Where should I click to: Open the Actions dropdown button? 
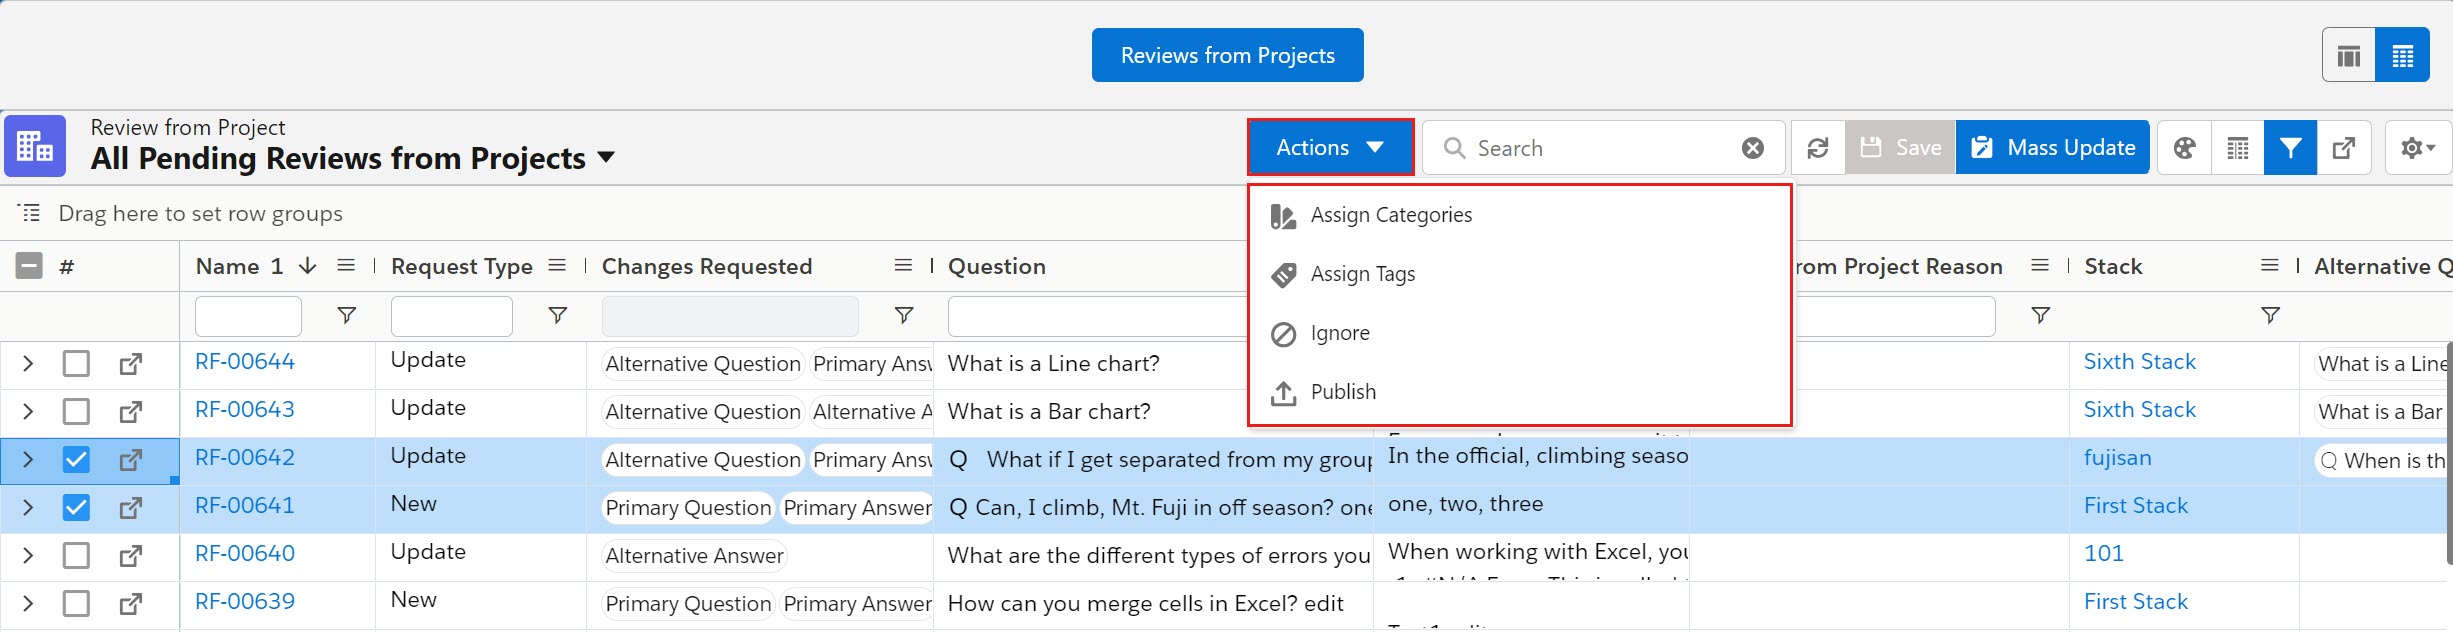pos(1330,148)
